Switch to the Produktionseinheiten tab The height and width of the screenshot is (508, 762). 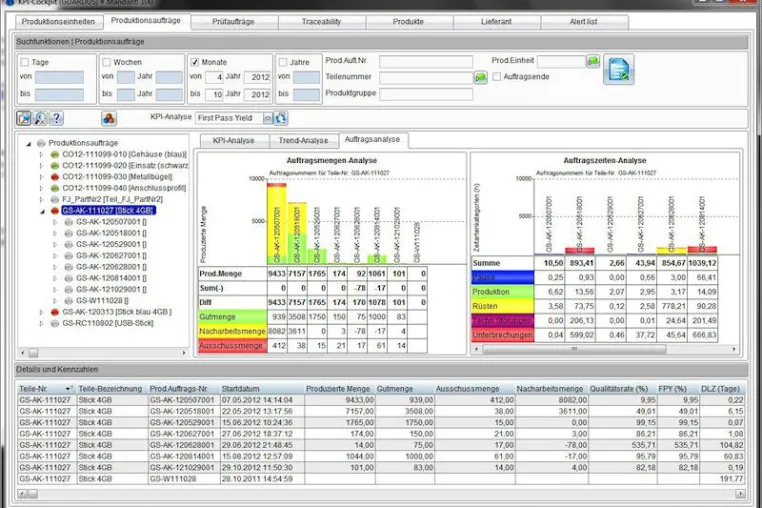[58, 22]
